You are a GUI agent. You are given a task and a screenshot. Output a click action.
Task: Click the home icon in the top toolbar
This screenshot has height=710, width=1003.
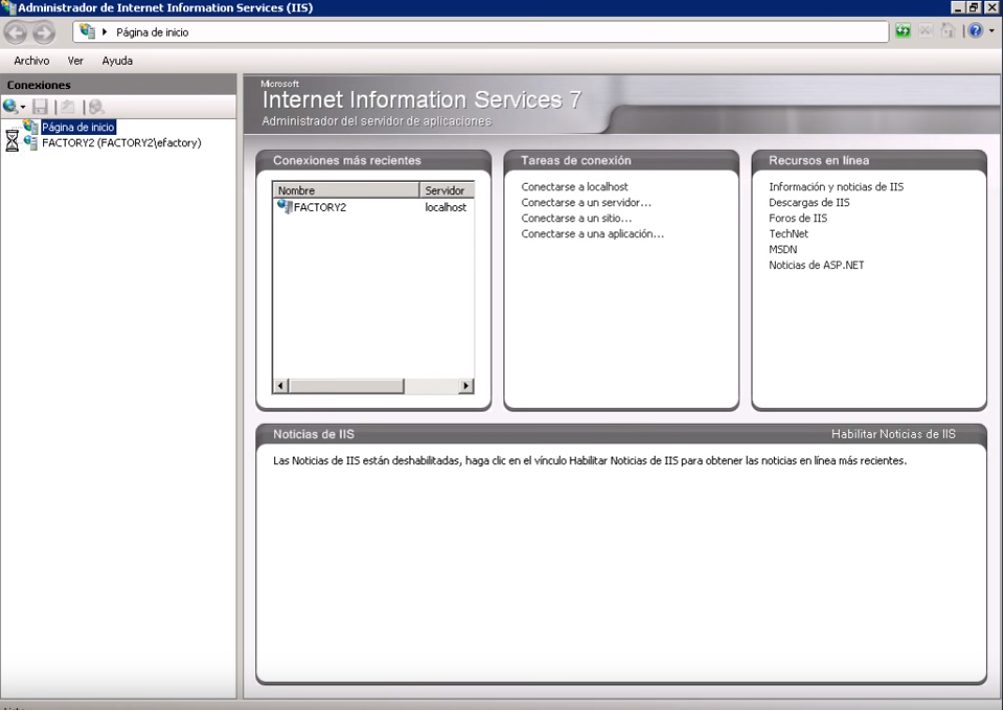pyautogui.click(x=946, y=31)
